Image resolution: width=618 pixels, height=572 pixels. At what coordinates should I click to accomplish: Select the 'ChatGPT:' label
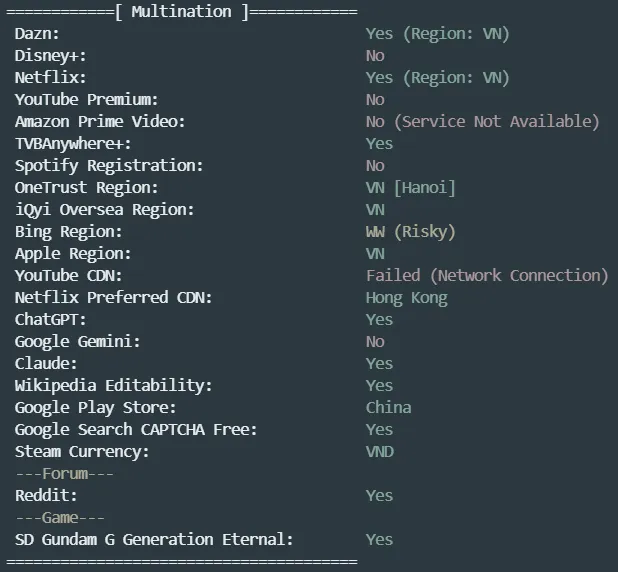(x=50, y=320)
